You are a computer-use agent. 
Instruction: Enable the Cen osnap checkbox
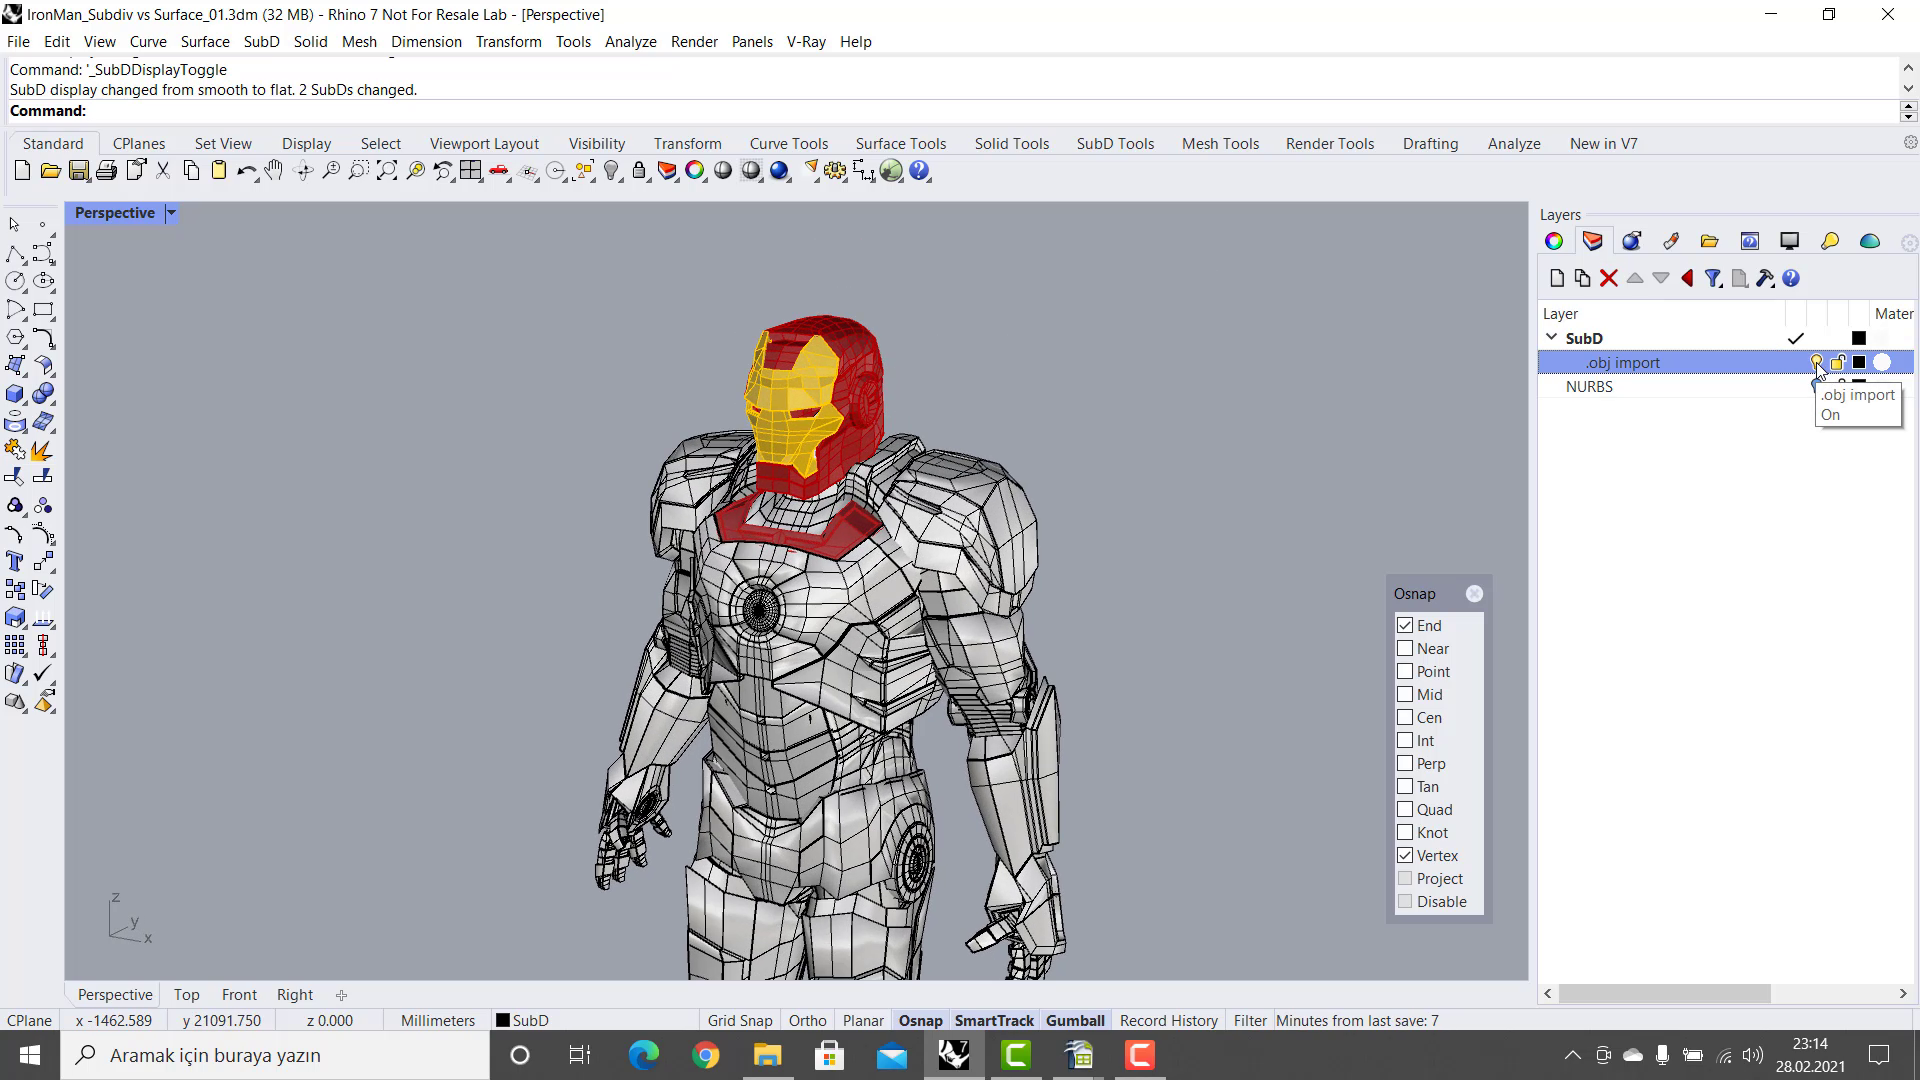point(1405,718)
